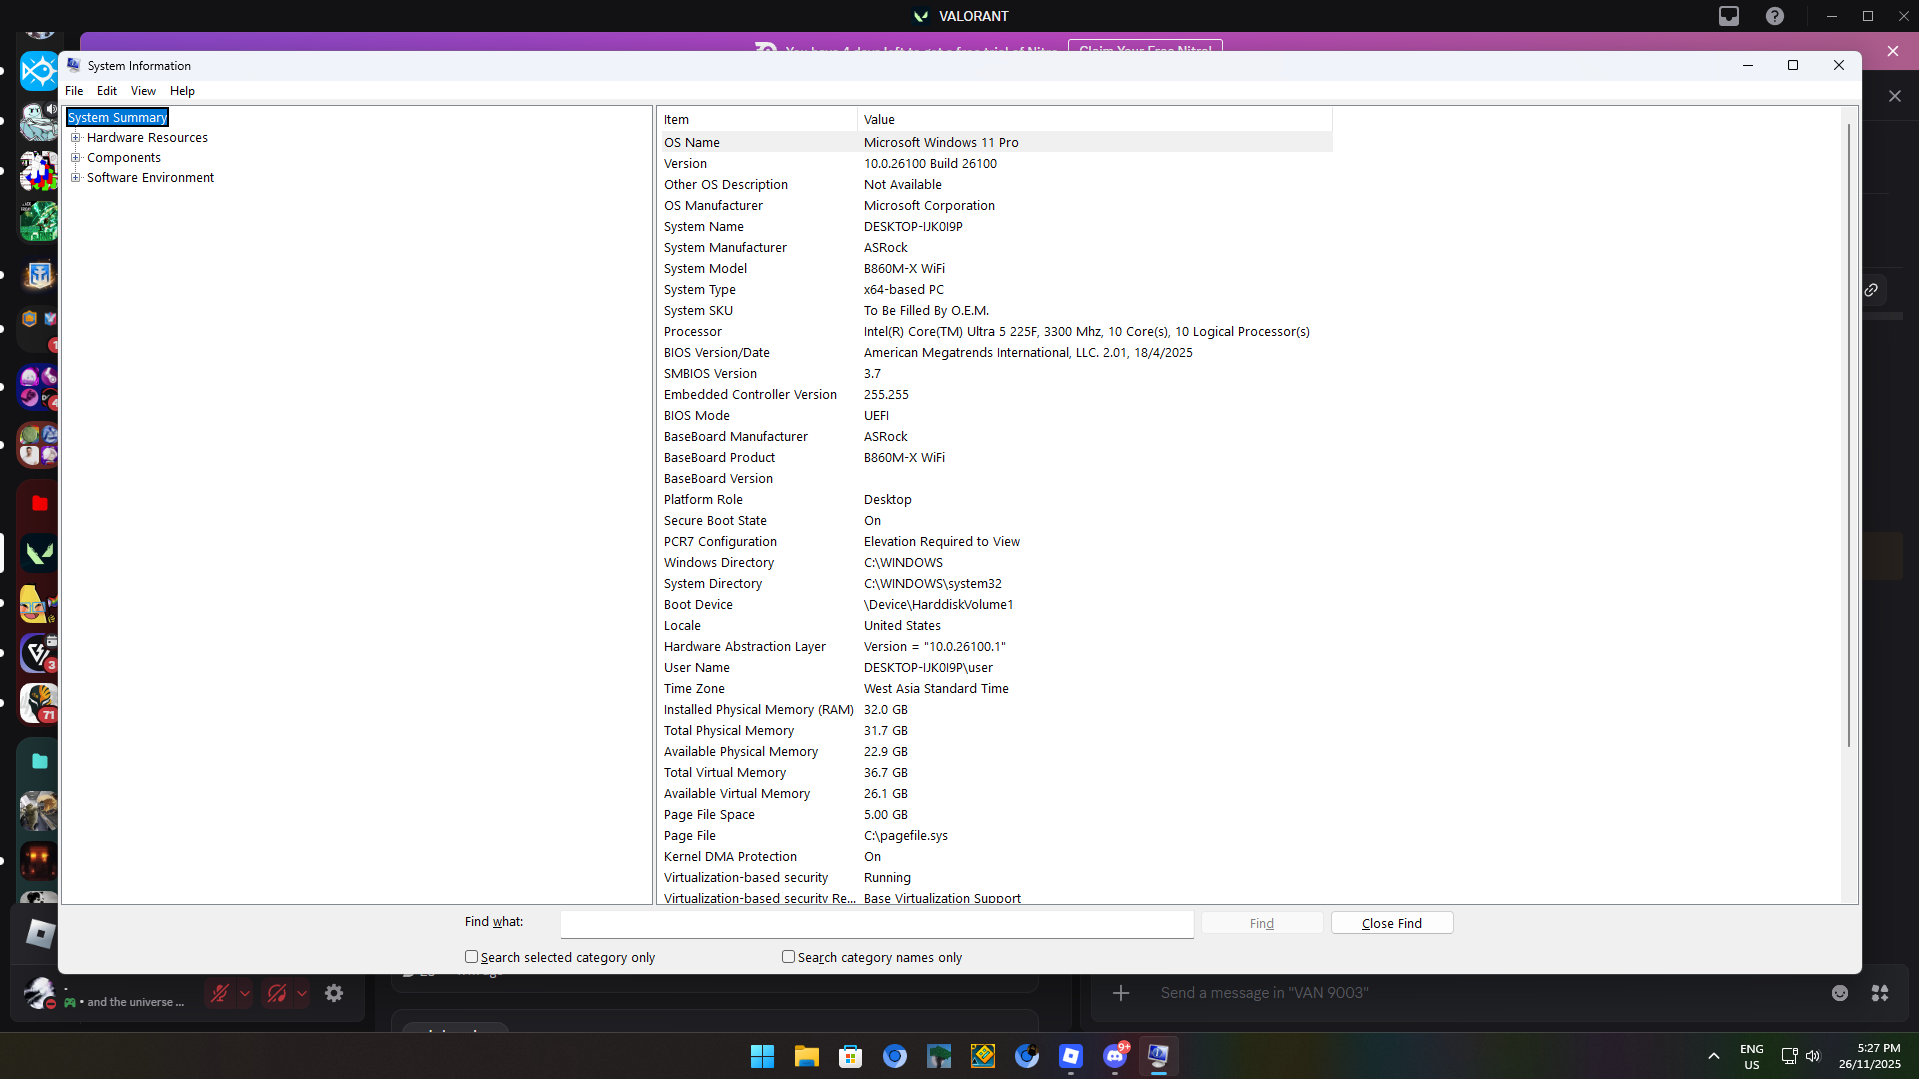Select the Secure Boot State row
The image size is (1919, 1079).
996,521
